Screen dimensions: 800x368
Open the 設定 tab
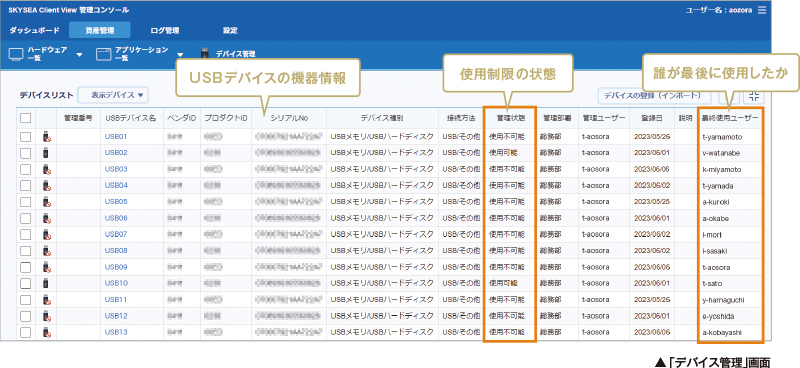230,31
